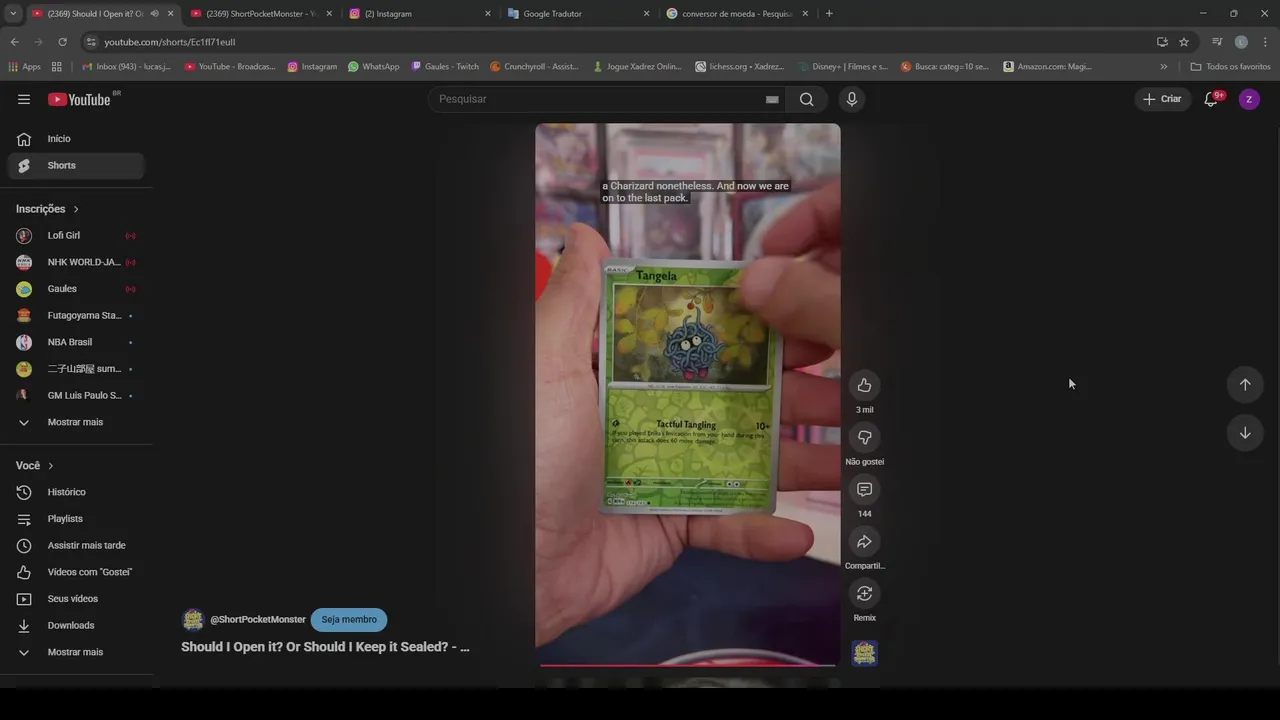Image resolution: width=1280 pixels, height=720 pixels.
Task: Switch to the ShortPocketMonster browser tab
Action: click(x=260, y=14)
